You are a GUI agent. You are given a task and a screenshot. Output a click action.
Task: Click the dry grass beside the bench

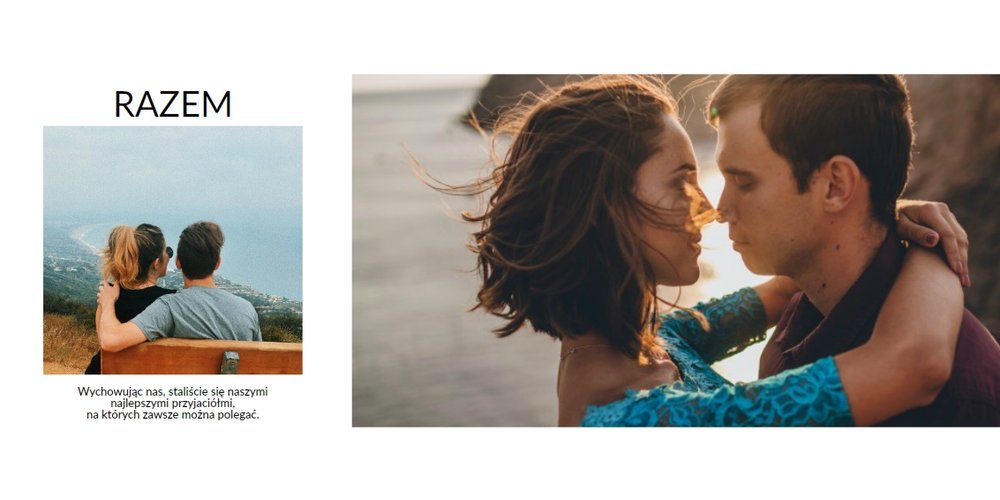pos(67,341)
